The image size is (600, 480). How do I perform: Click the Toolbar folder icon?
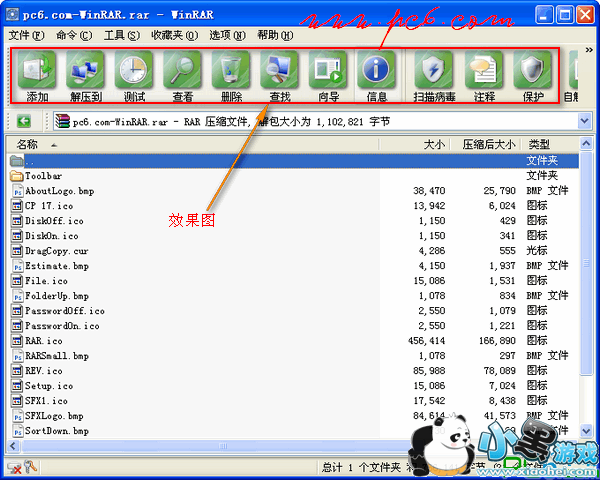(16, 176)
